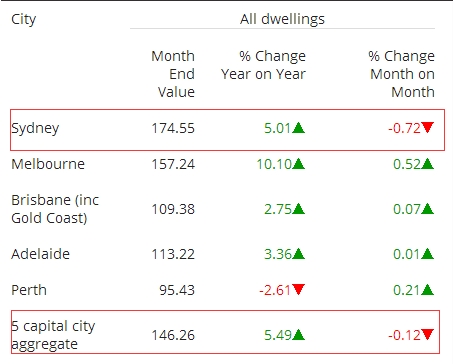
Task: Select the Sydney row label
Action: [35, 129]
